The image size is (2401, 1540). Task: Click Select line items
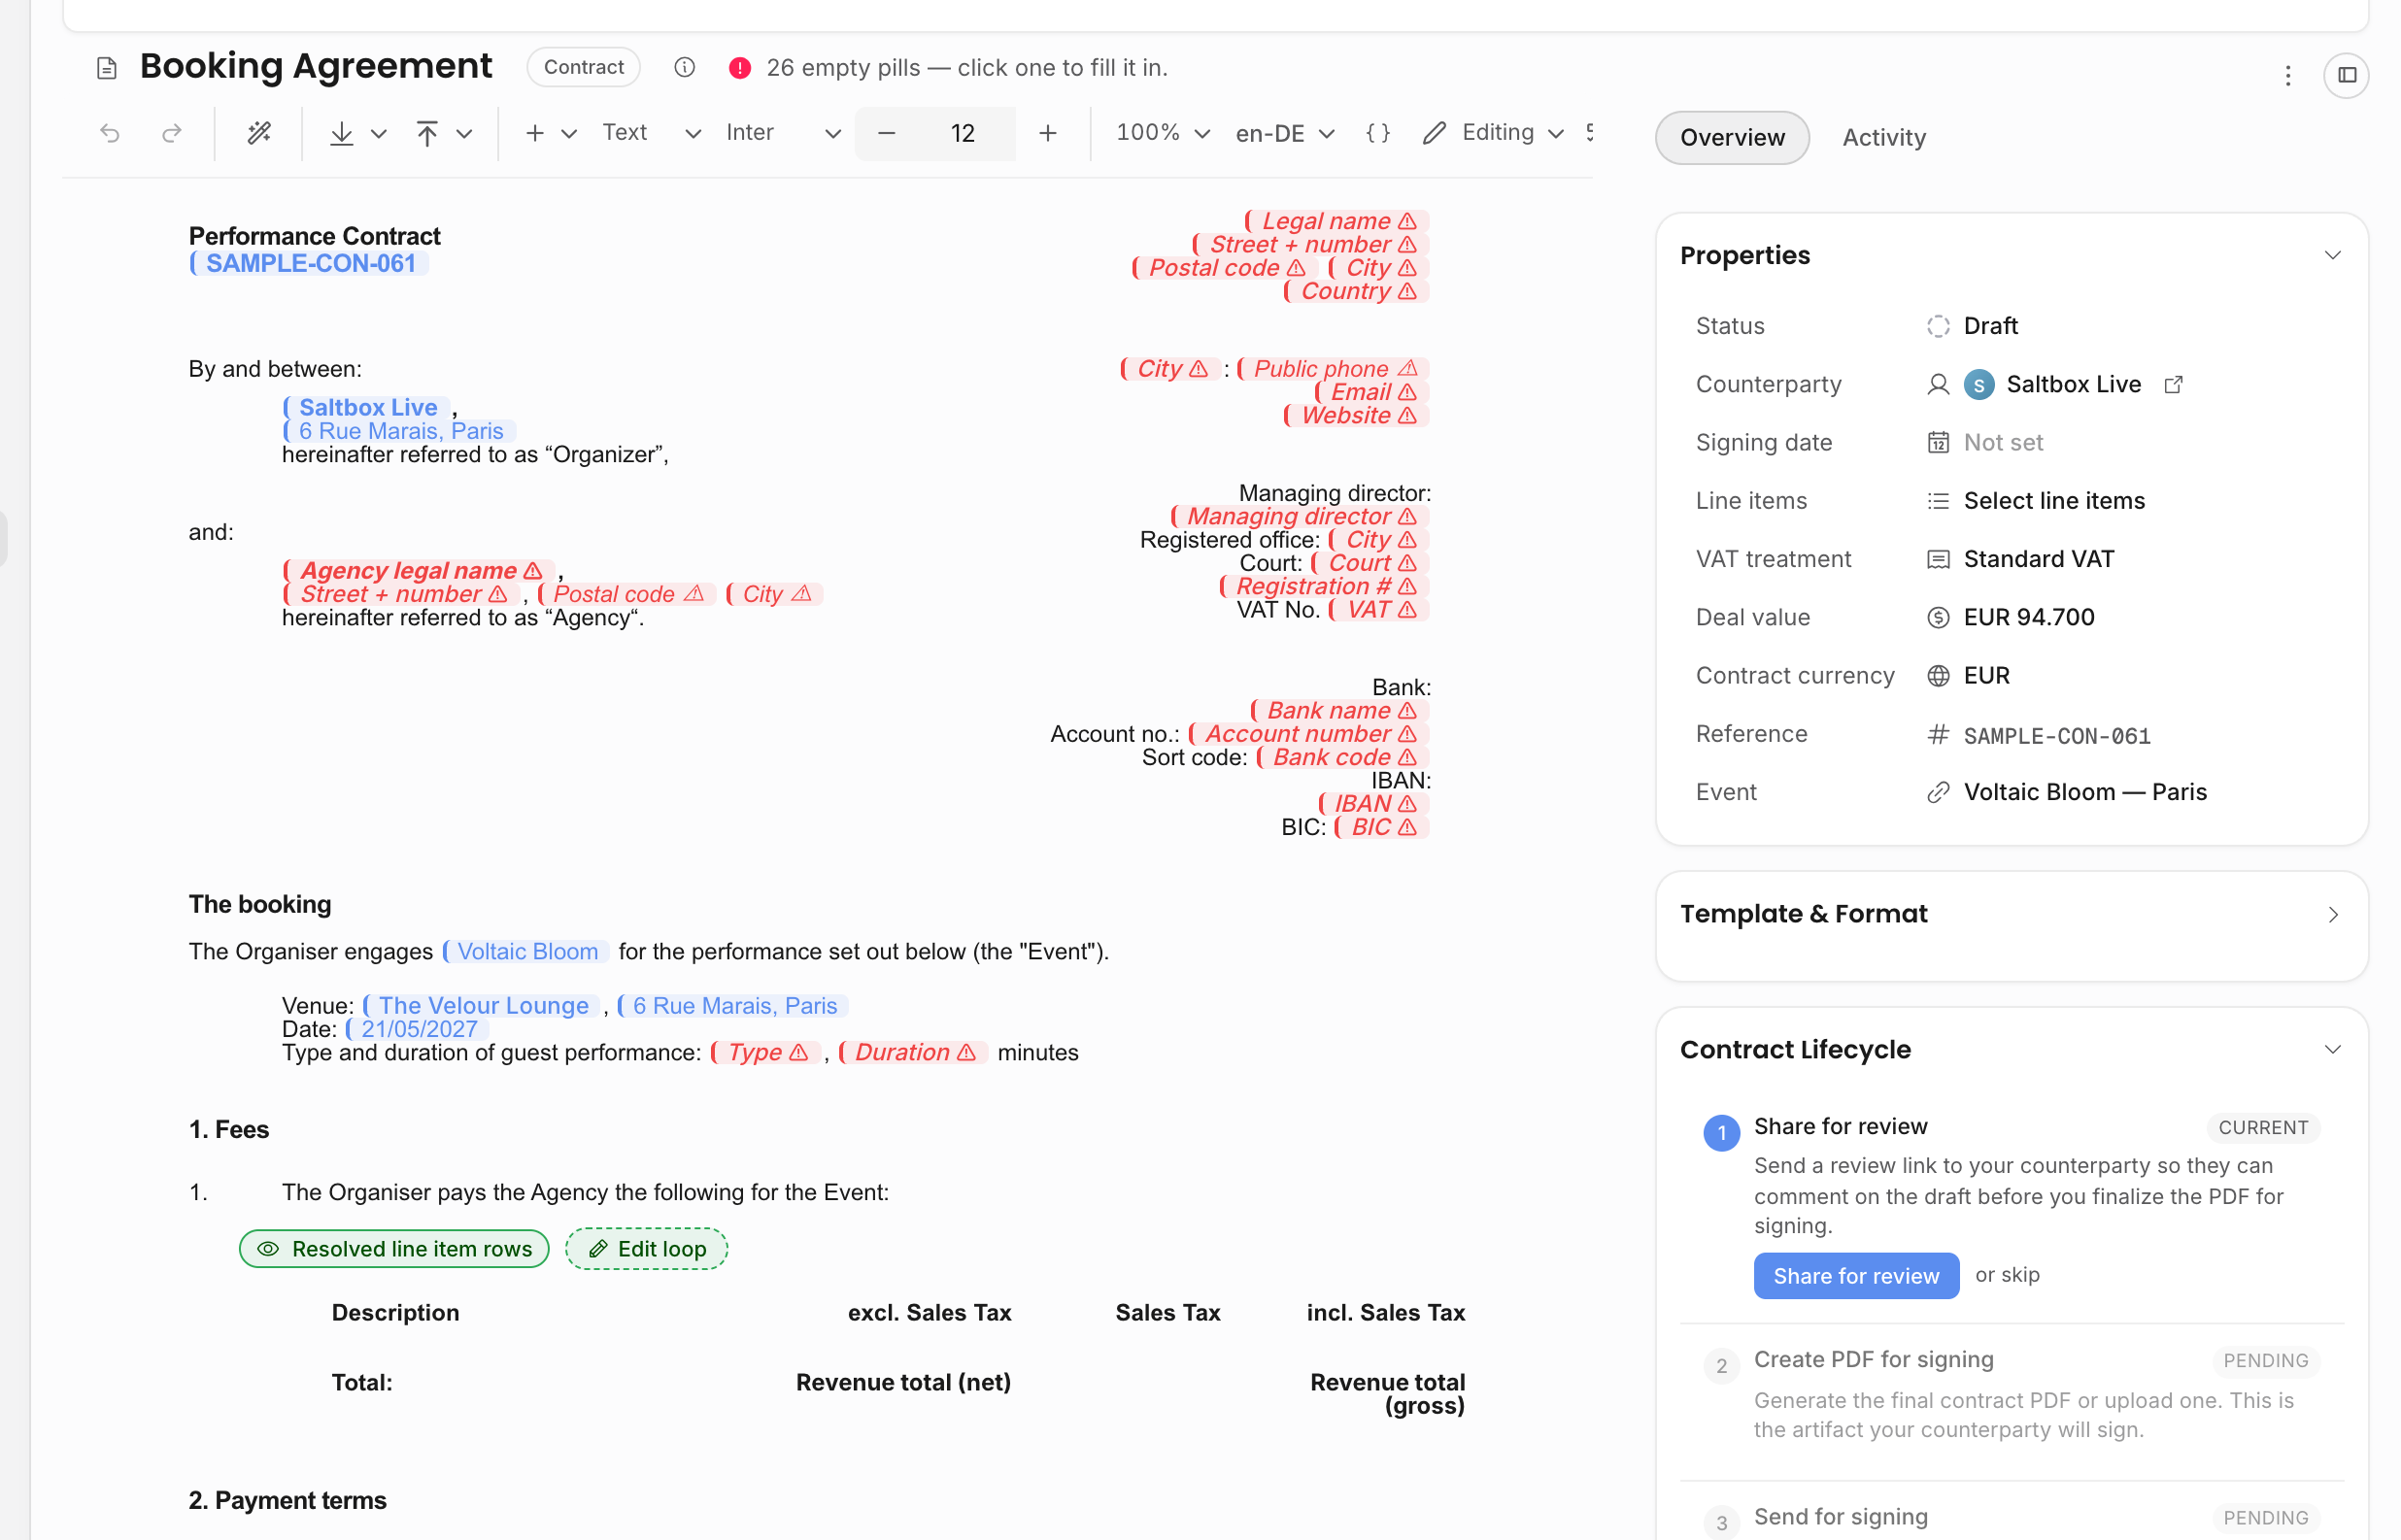click(2054, 501)
